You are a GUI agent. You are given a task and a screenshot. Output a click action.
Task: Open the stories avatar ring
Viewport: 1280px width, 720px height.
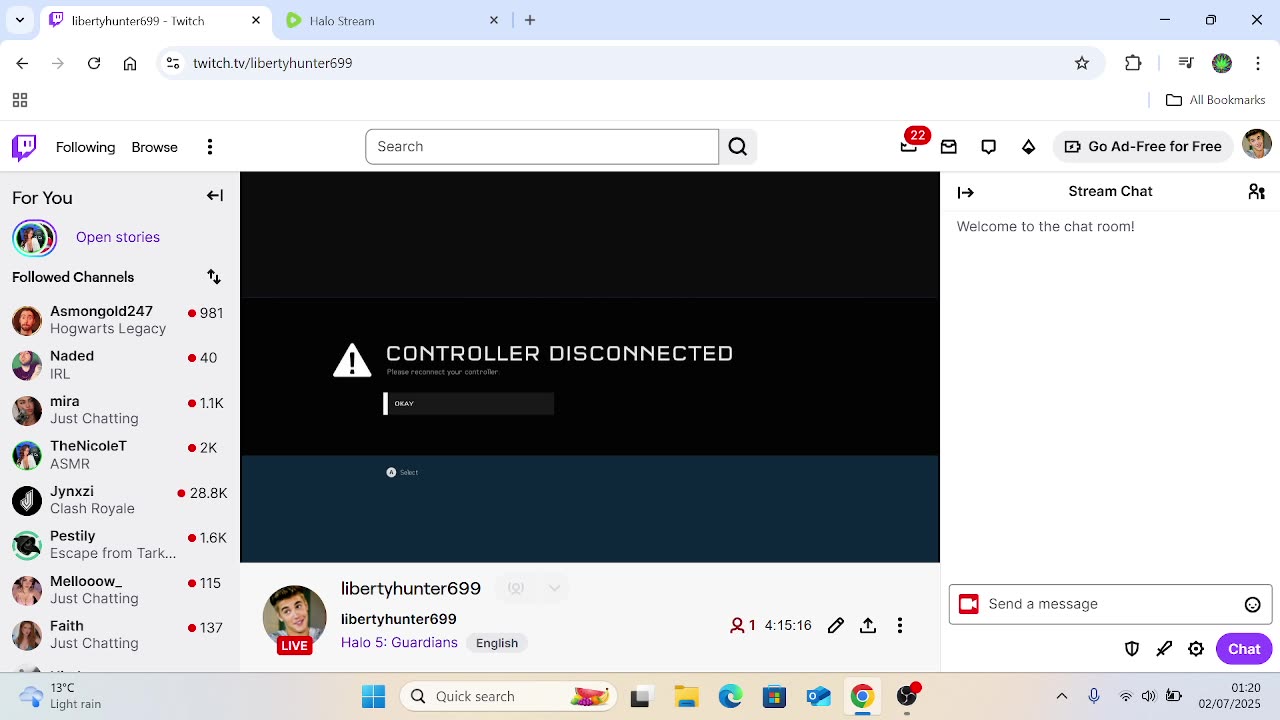click(34, 238)
